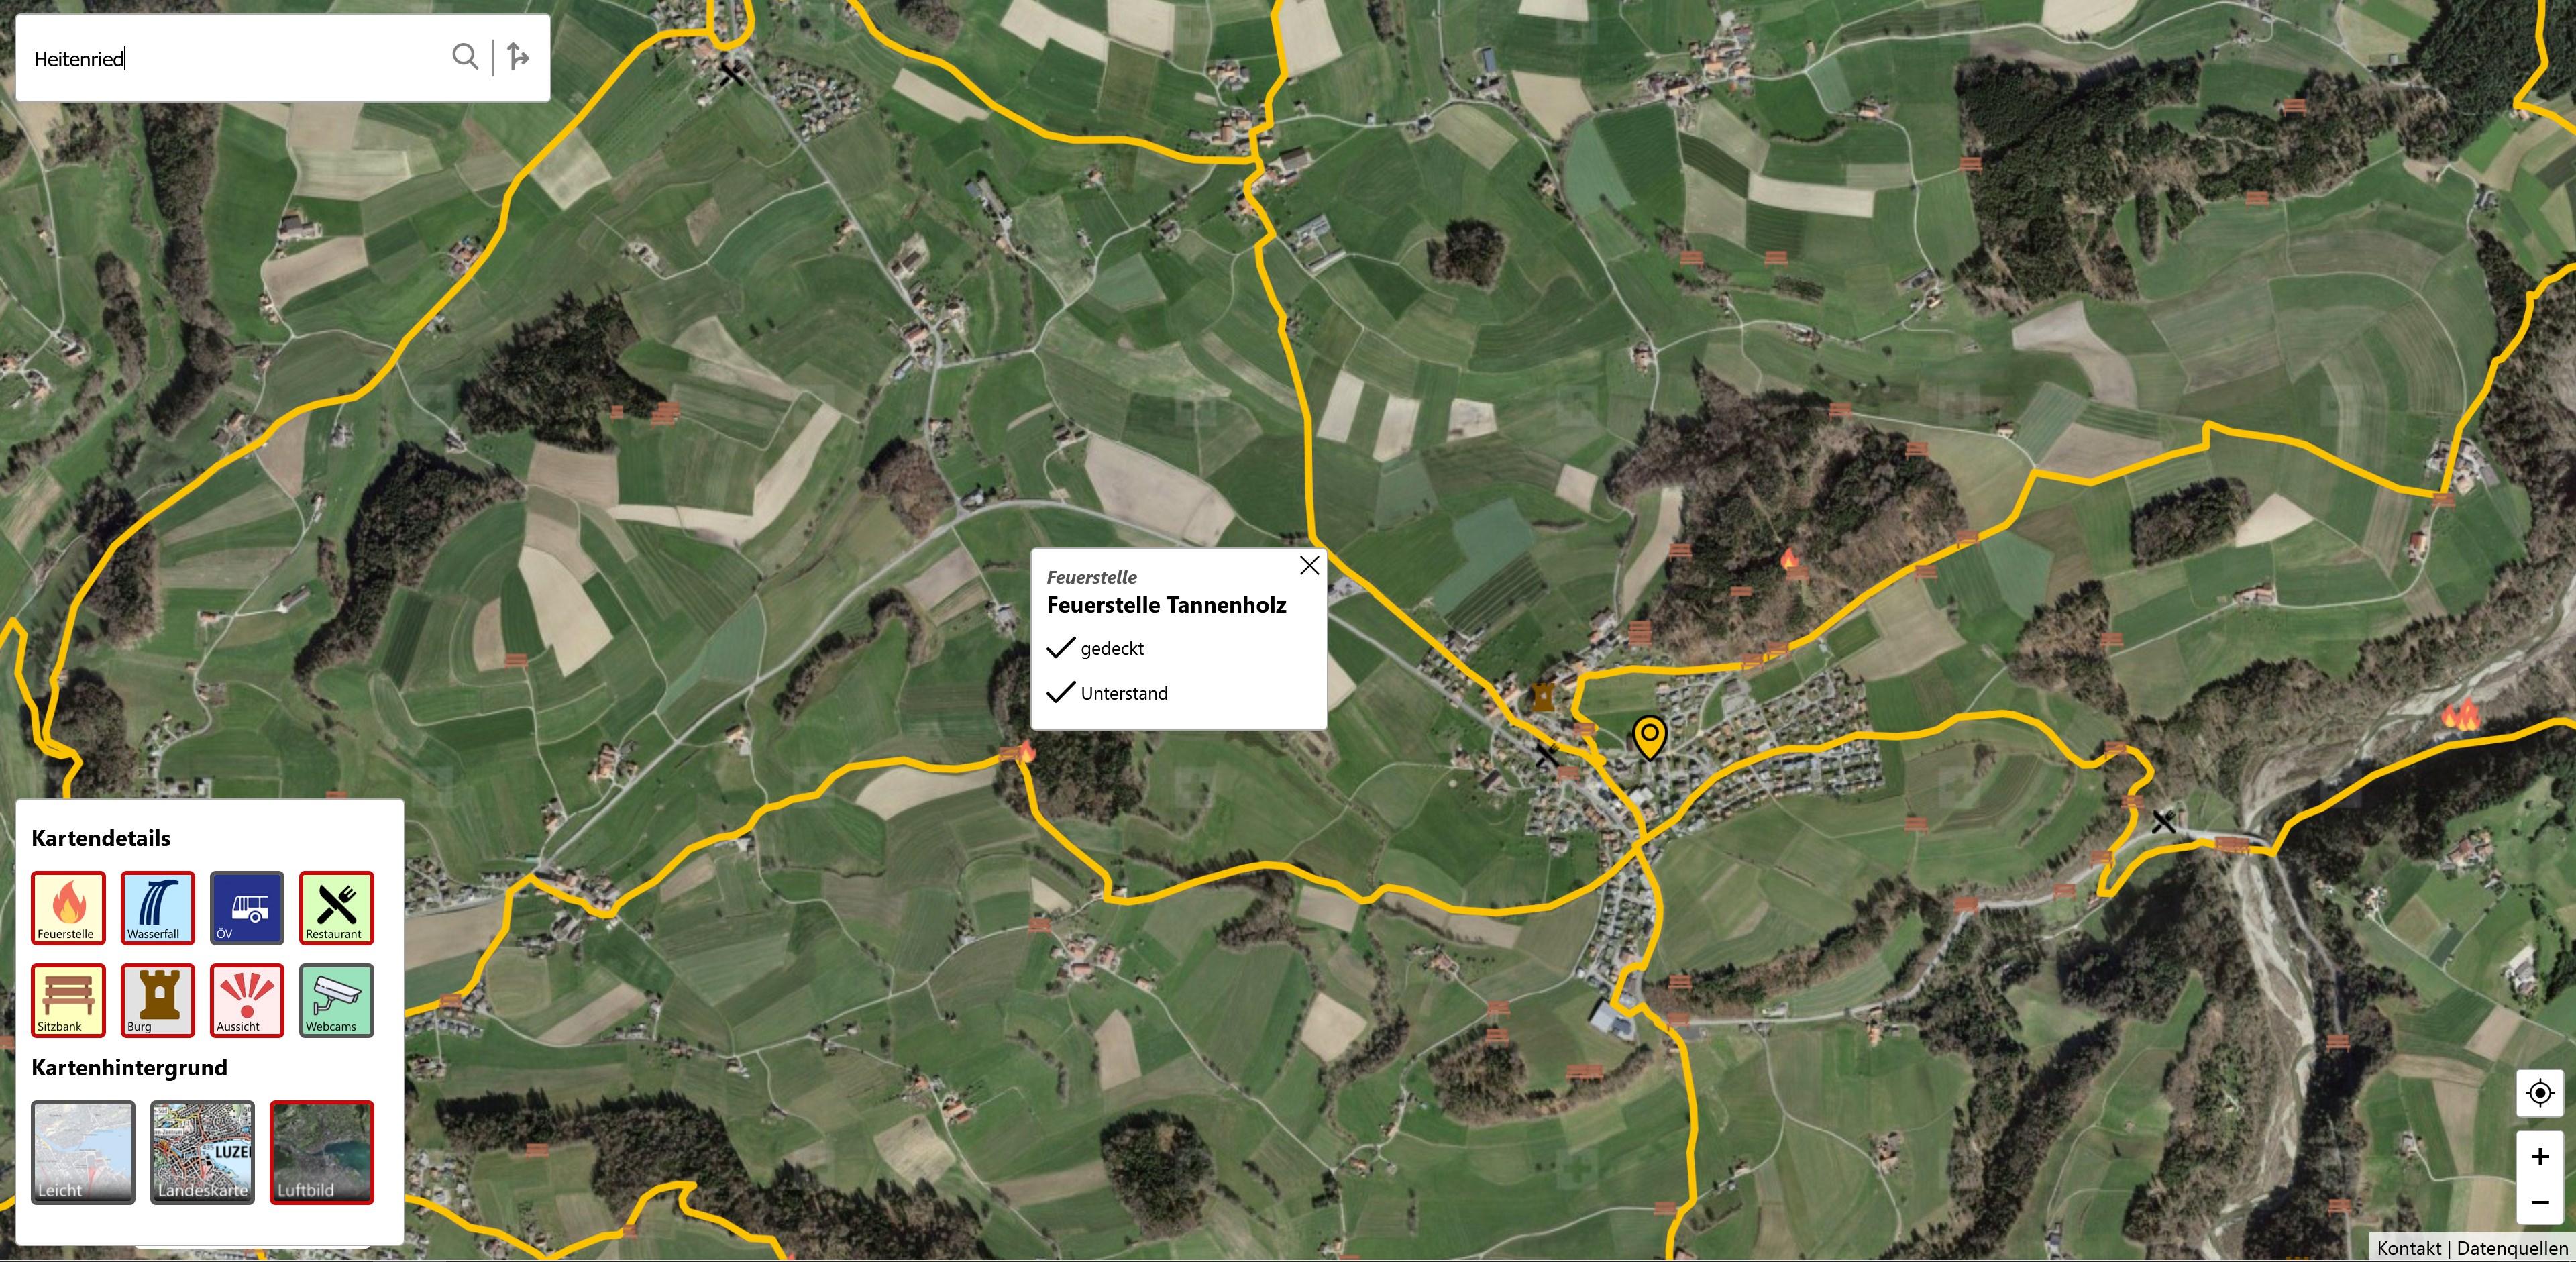
Task: Toggle Feuerstelle map layer
Action: point(68,907)
